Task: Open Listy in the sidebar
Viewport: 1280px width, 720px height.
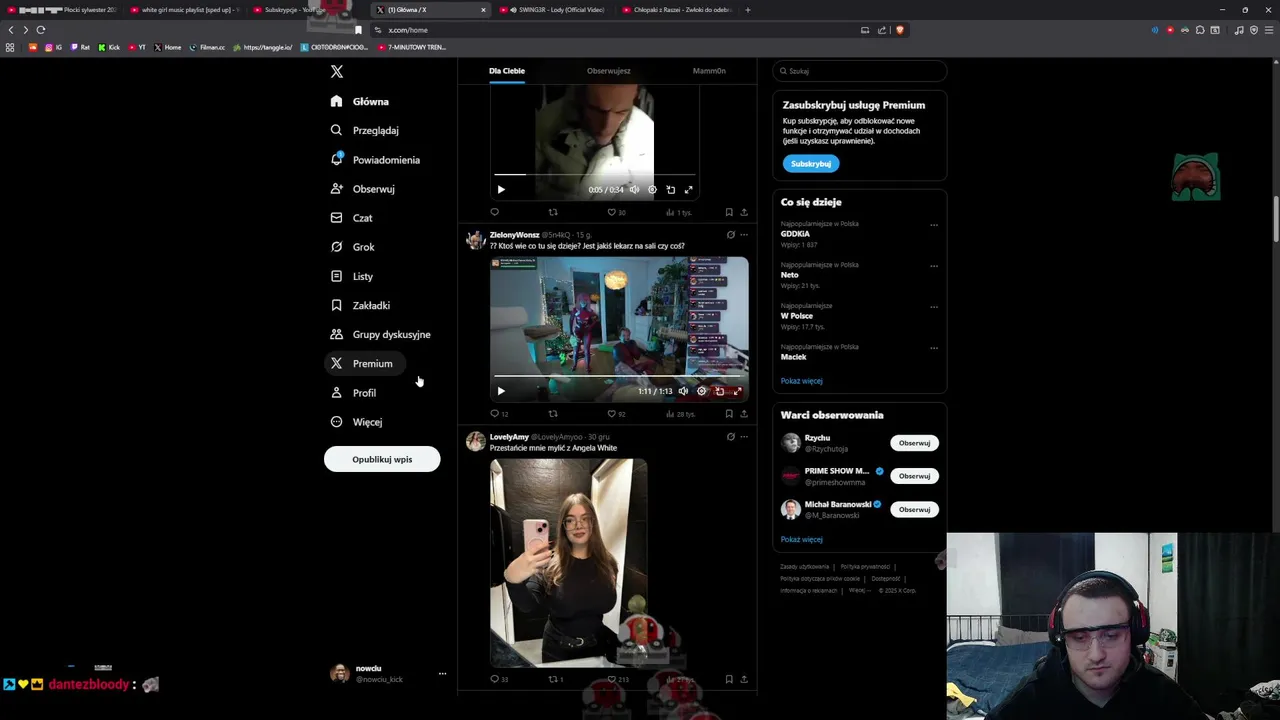Action: 351,276
